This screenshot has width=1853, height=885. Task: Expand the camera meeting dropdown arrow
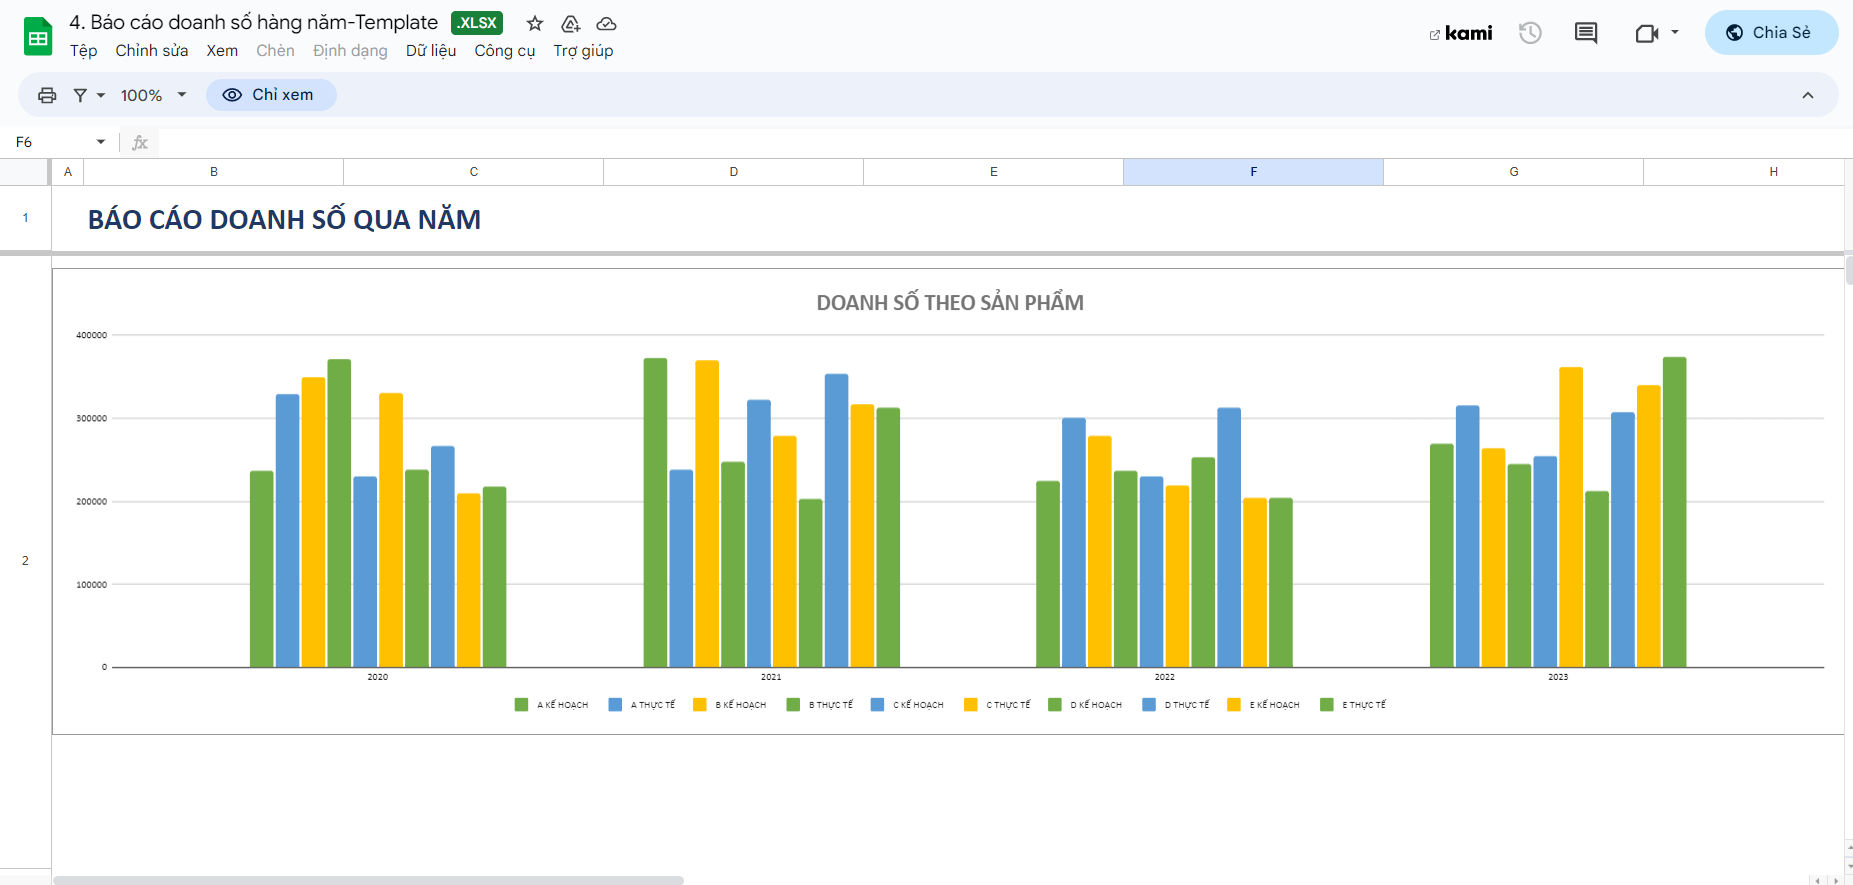coord(1675,32)
